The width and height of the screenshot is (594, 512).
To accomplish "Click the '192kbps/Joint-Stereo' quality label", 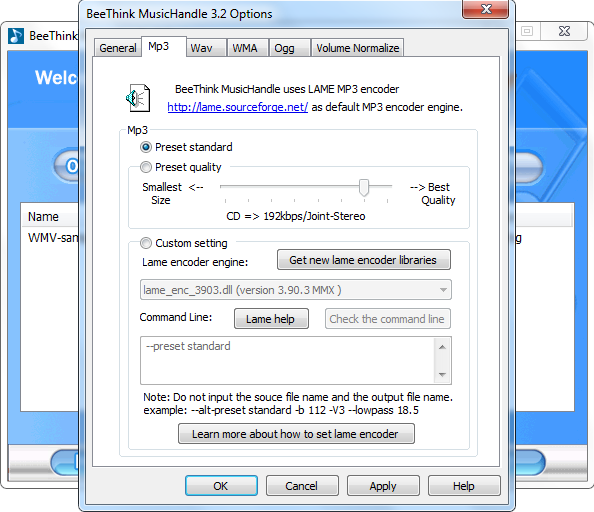I will (x=314, y=216).
